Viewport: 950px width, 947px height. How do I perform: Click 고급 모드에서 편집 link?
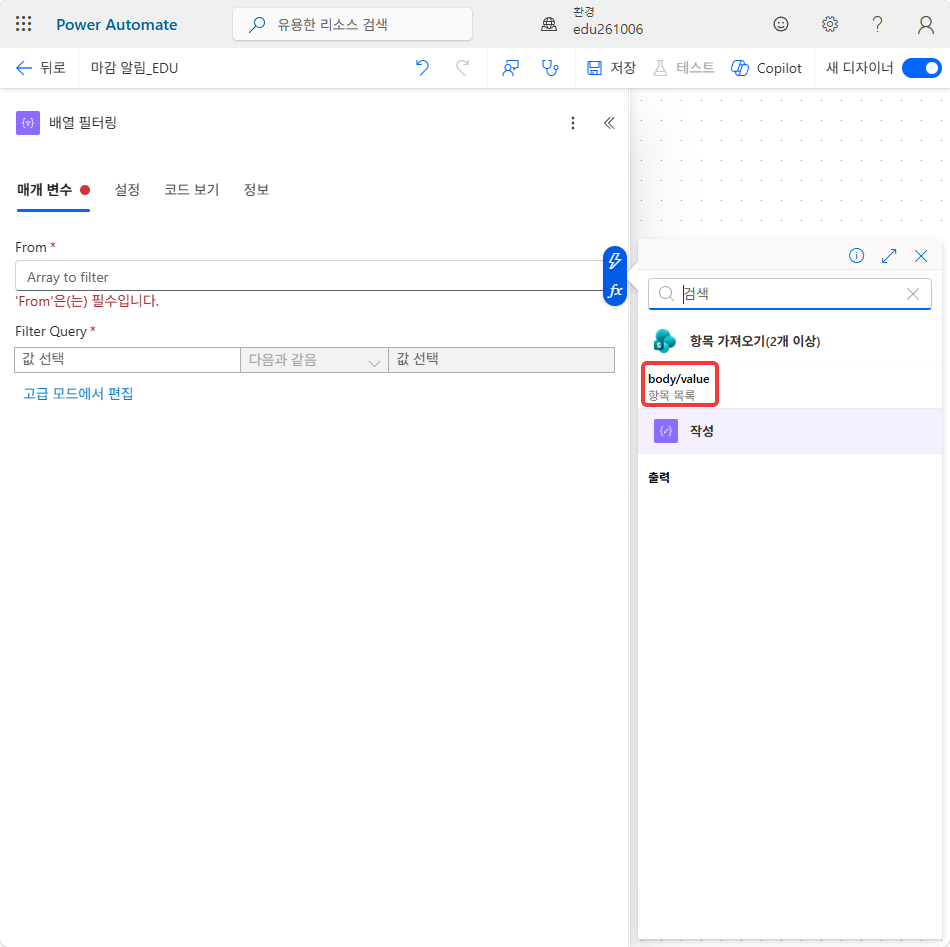coord(78,394)
